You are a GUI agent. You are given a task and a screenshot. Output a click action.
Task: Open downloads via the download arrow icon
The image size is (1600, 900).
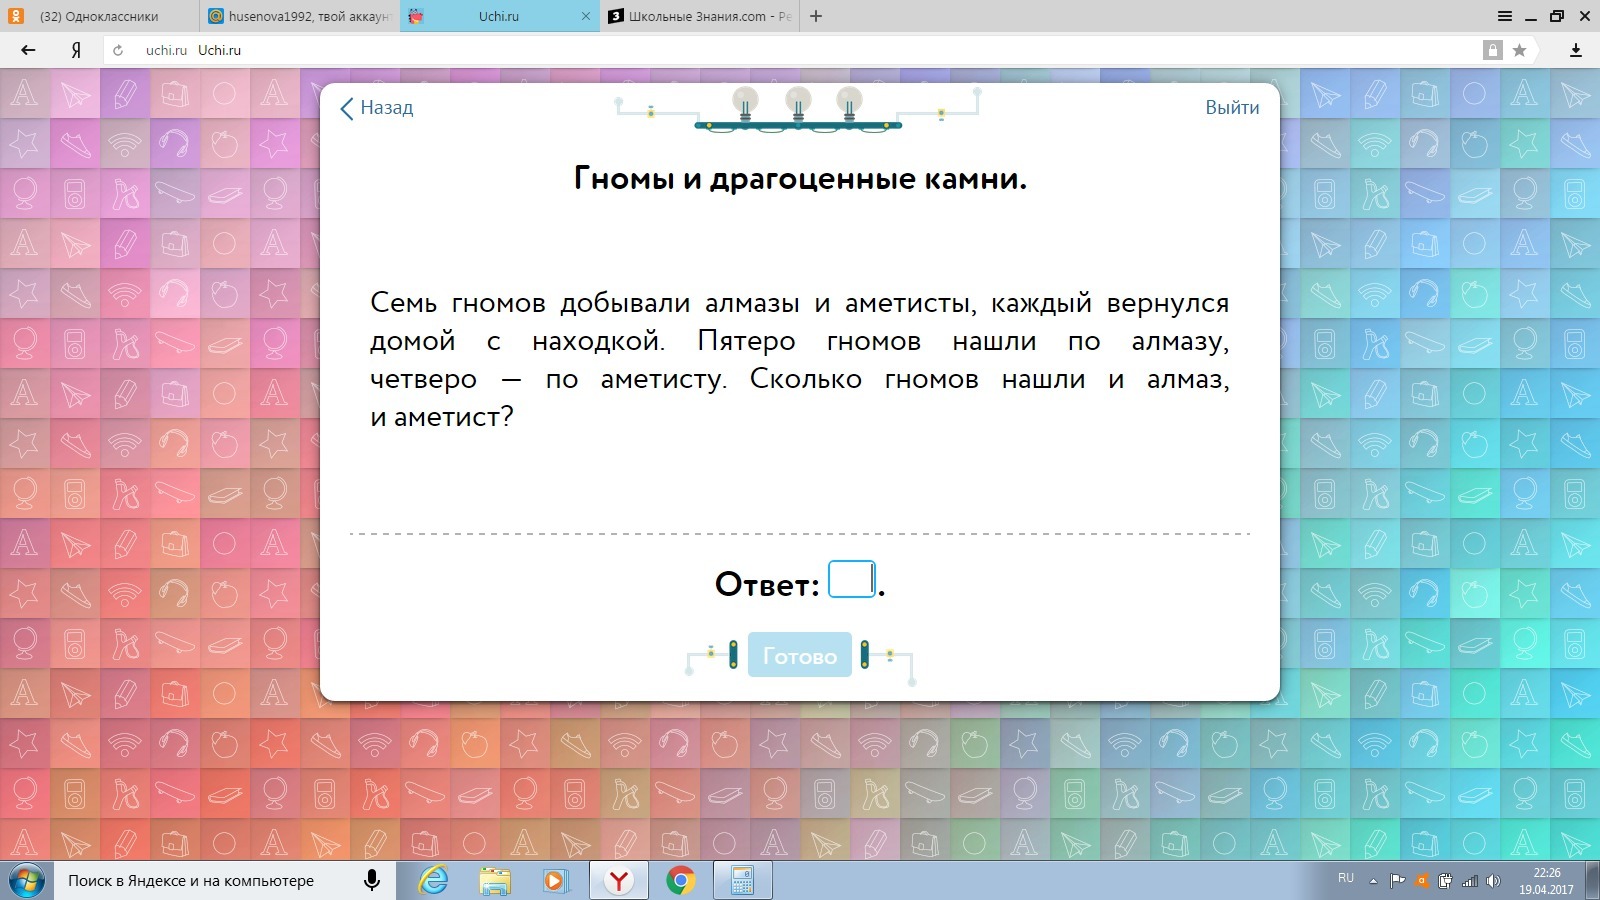point(1575,50)
